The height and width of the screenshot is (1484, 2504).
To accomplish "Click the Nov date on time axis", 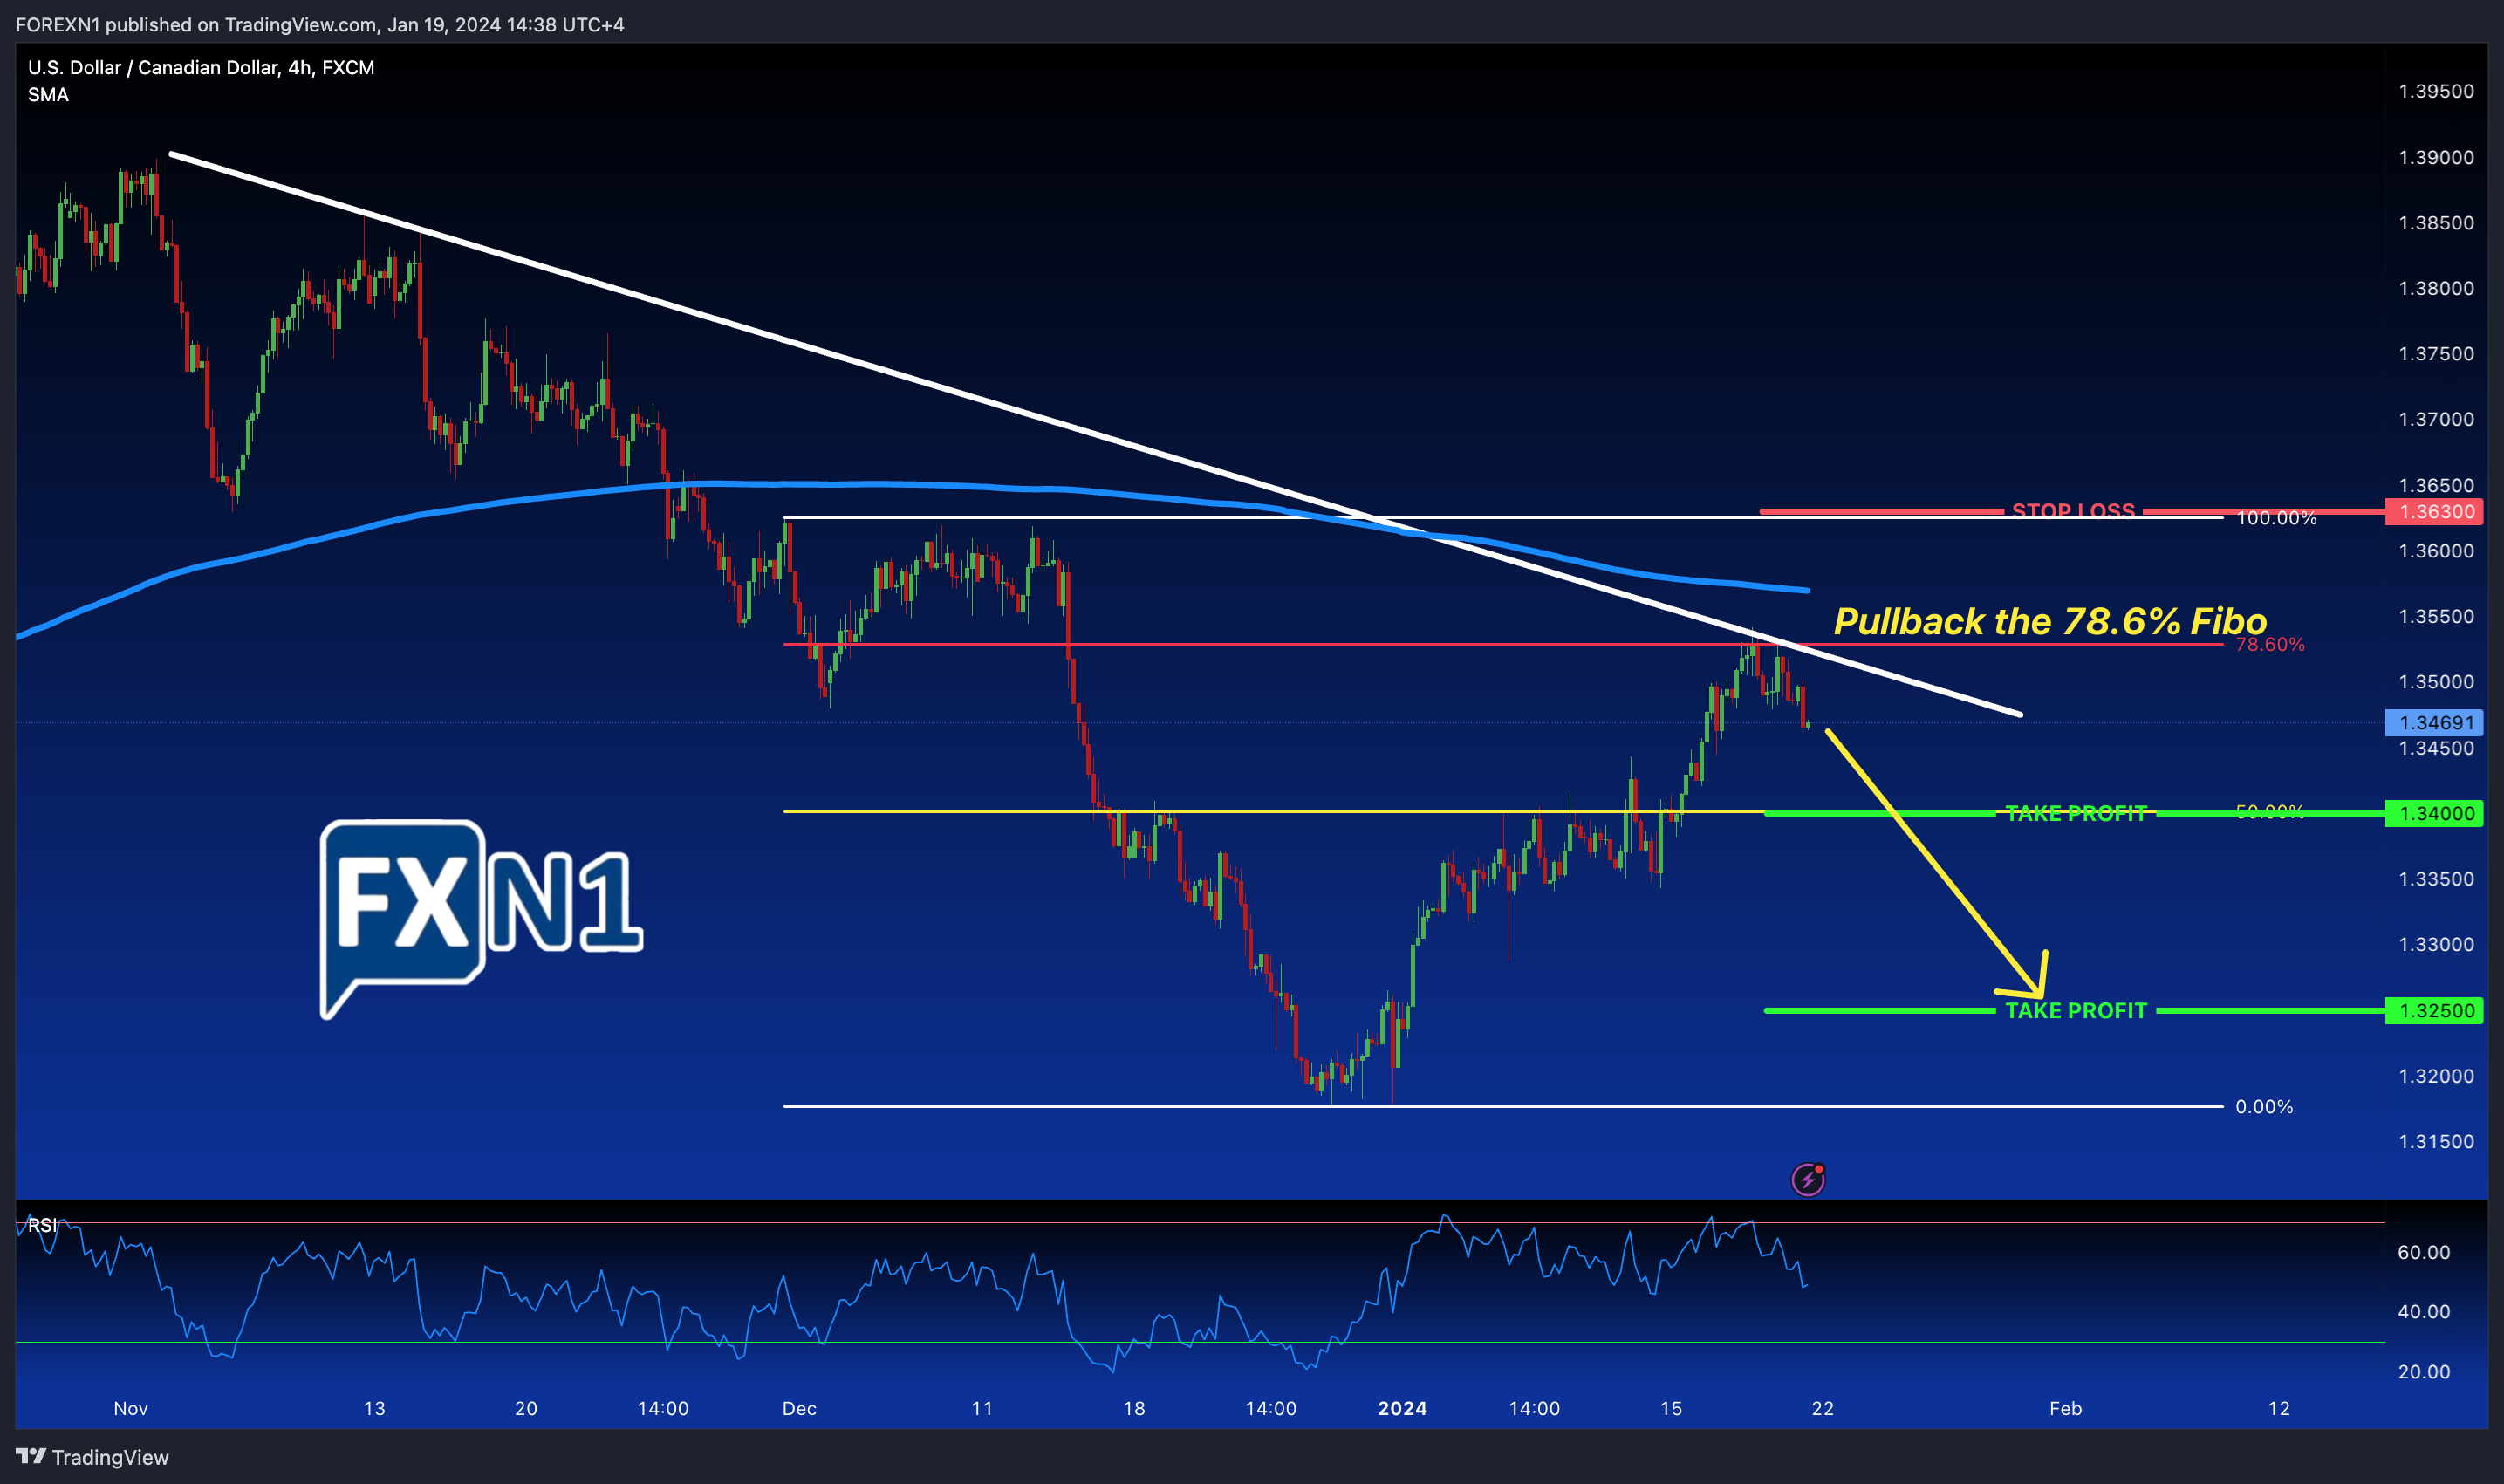I will point(130,1408).
